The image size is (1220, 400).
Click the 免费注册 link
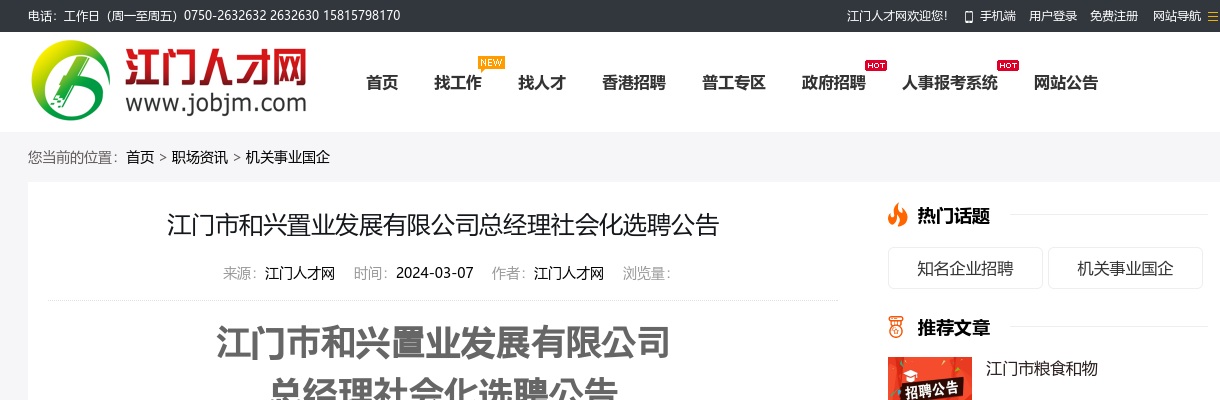point(1114,16)
